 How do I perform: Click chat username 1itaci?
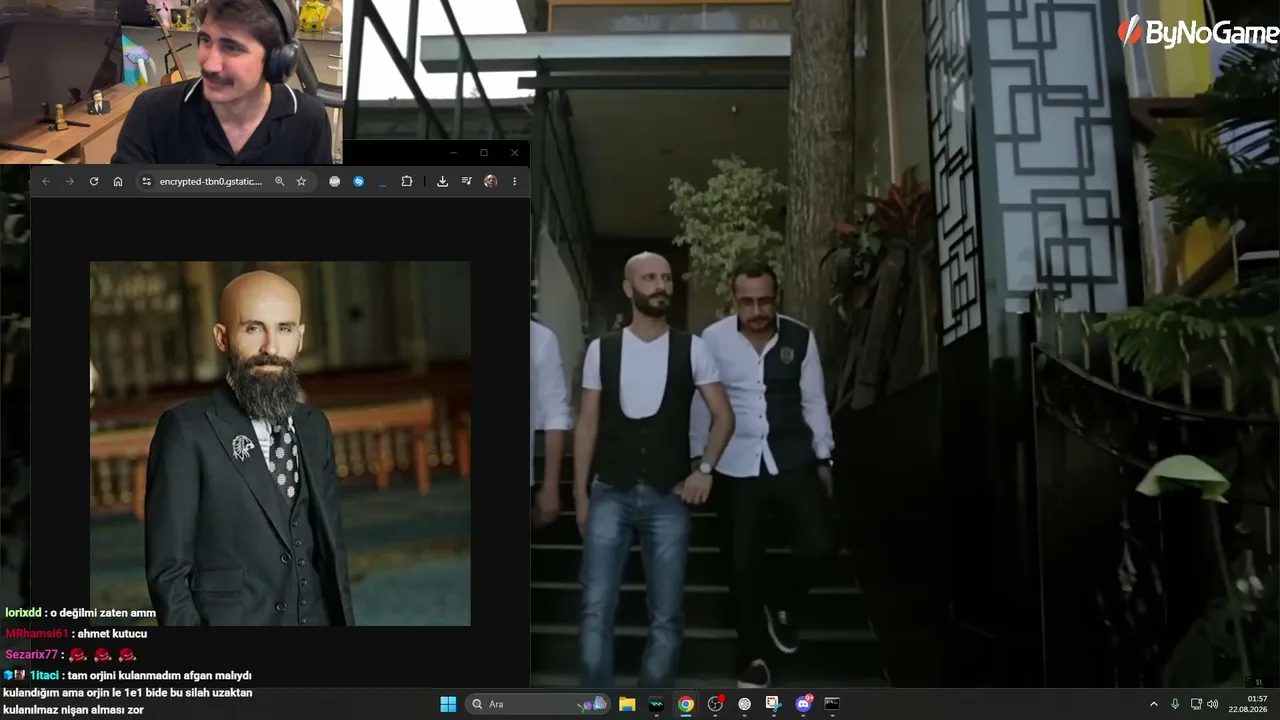(x=45, y=676)
